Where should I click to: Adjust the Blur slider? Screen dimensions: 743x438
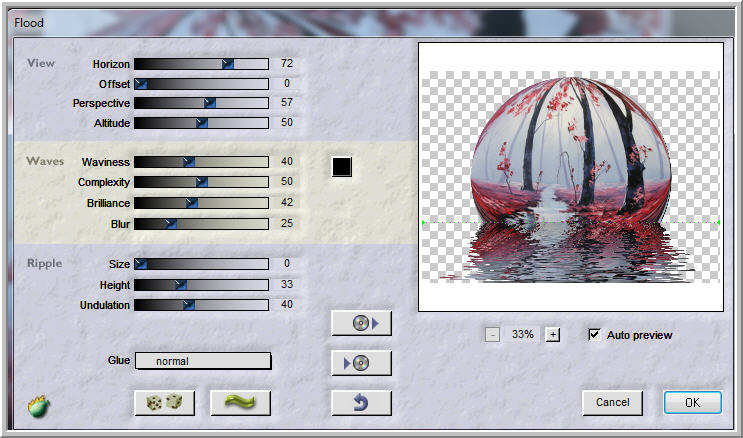click(x=201, y=224)
